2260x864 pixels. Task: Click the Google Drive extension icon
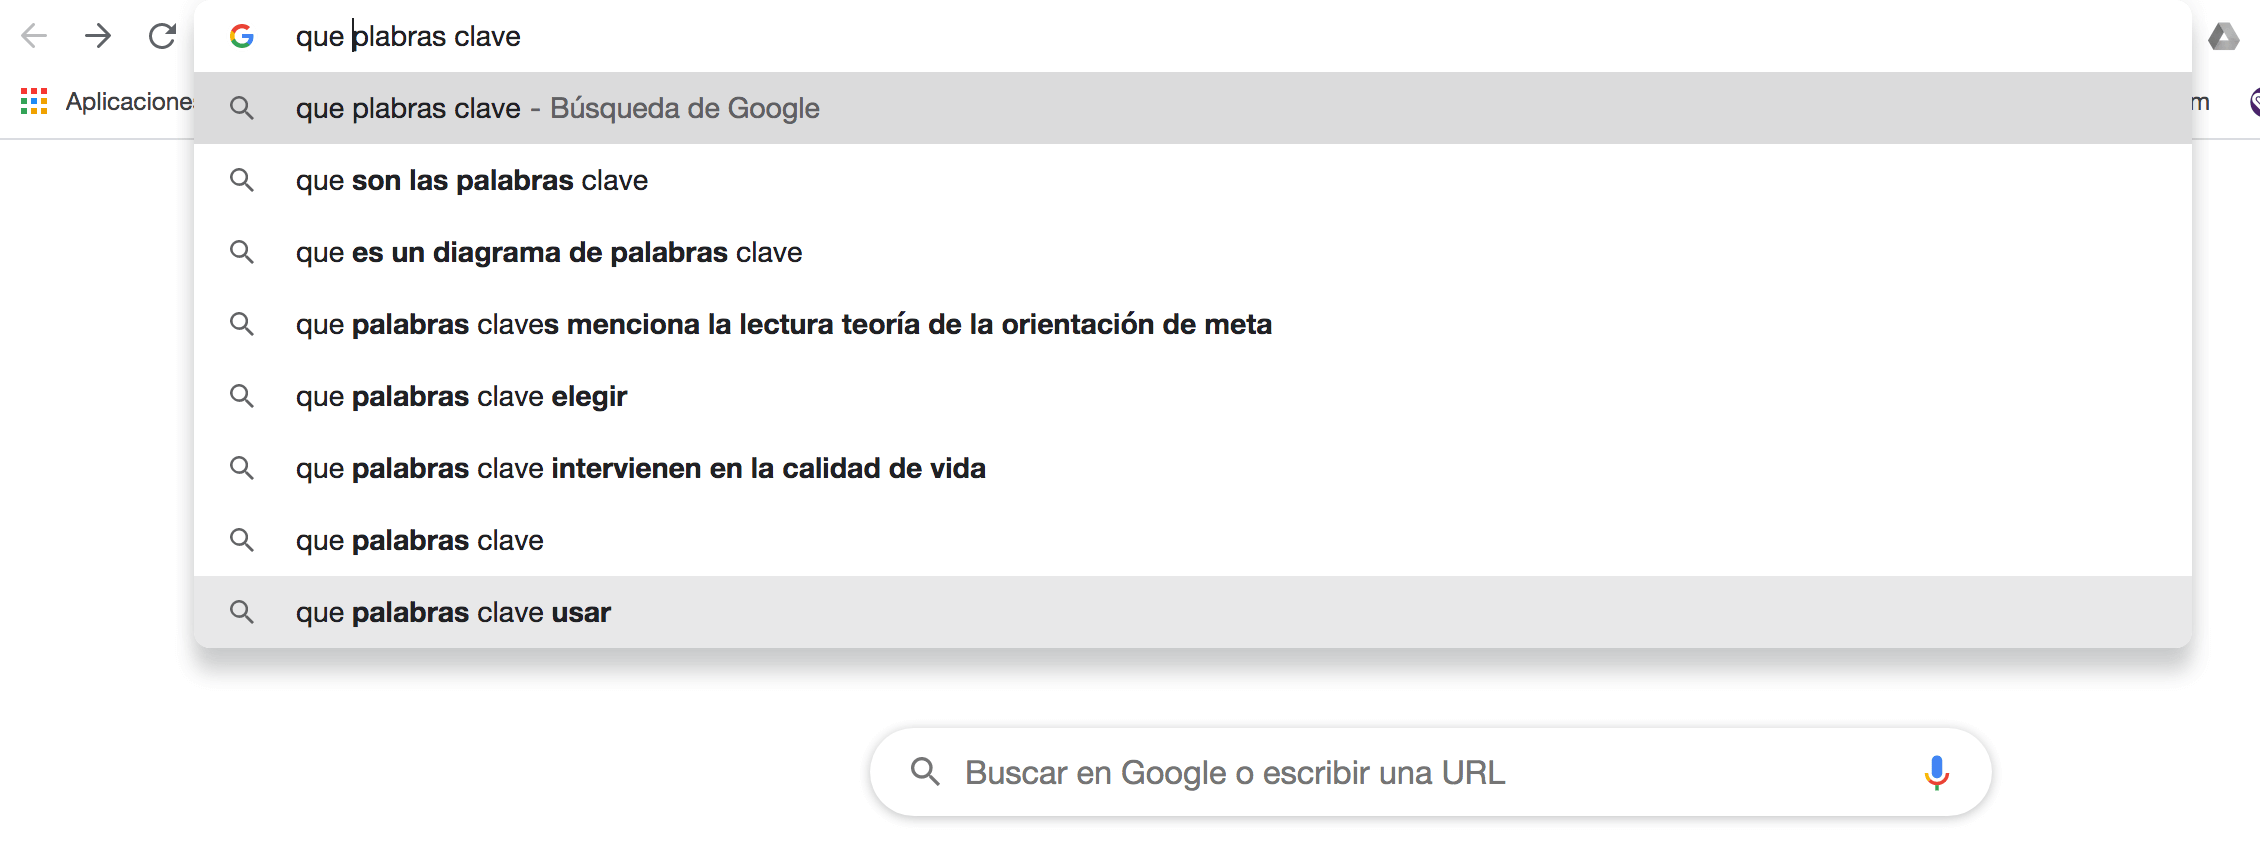tap(2222, 37)
